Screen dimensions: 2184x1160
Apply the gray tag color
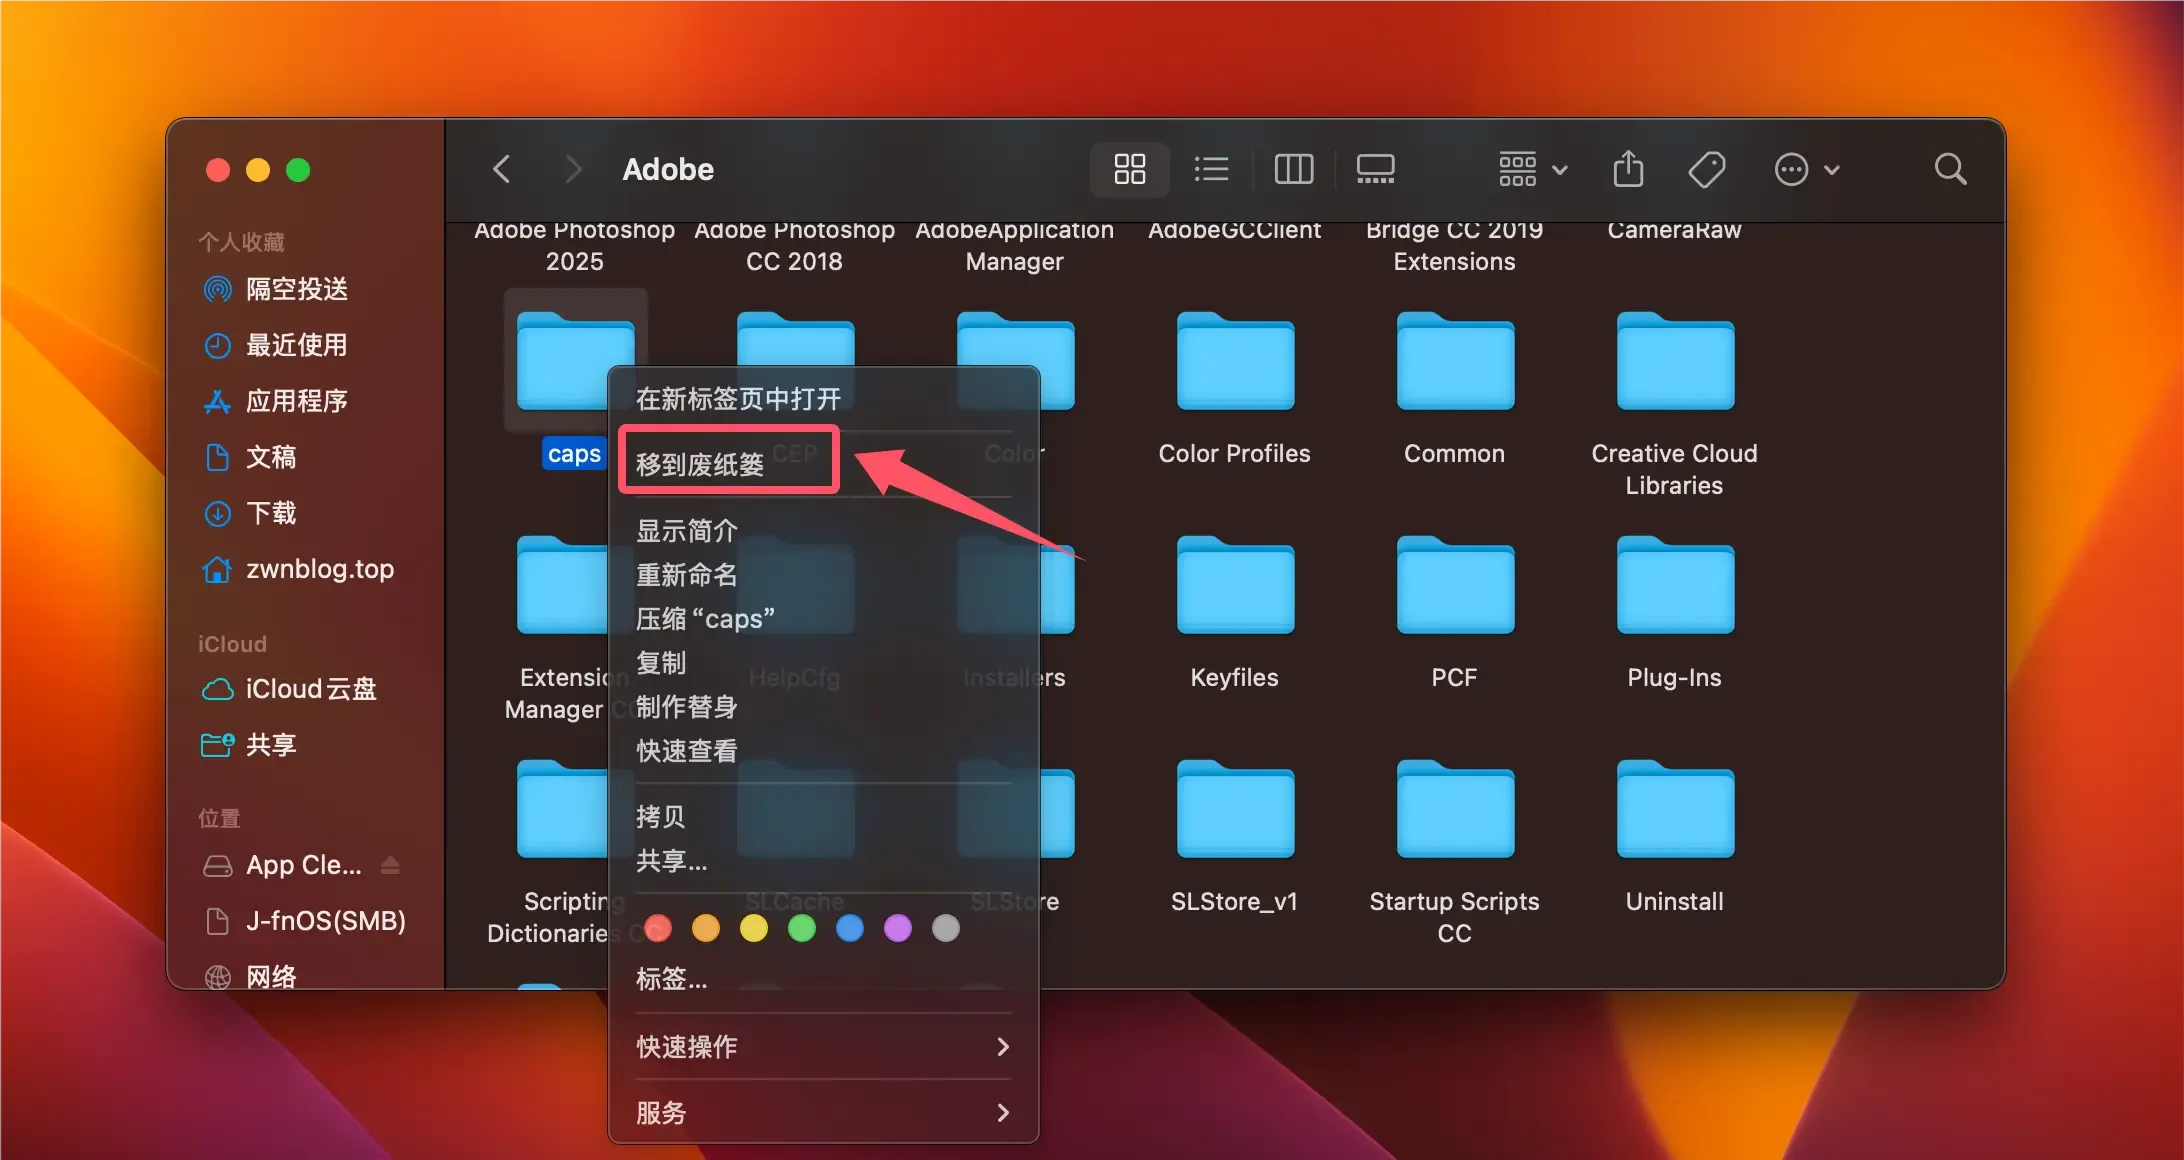pos(946,928)
